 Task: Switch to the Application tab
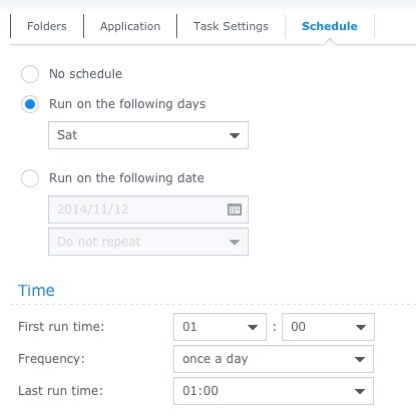[130, 26]
